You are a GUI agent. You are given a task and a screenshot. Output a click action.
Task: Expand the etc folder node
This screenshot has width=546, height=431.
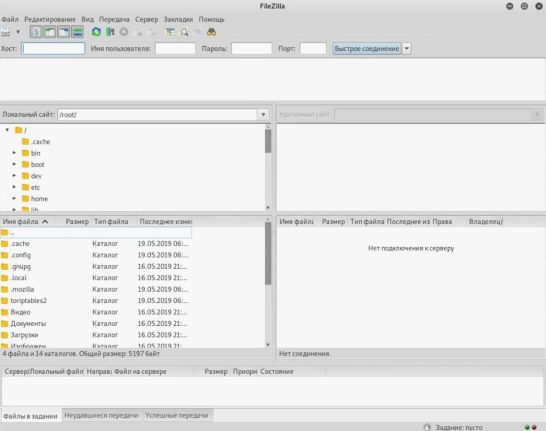pyautogui.click(x=14, y=187)
